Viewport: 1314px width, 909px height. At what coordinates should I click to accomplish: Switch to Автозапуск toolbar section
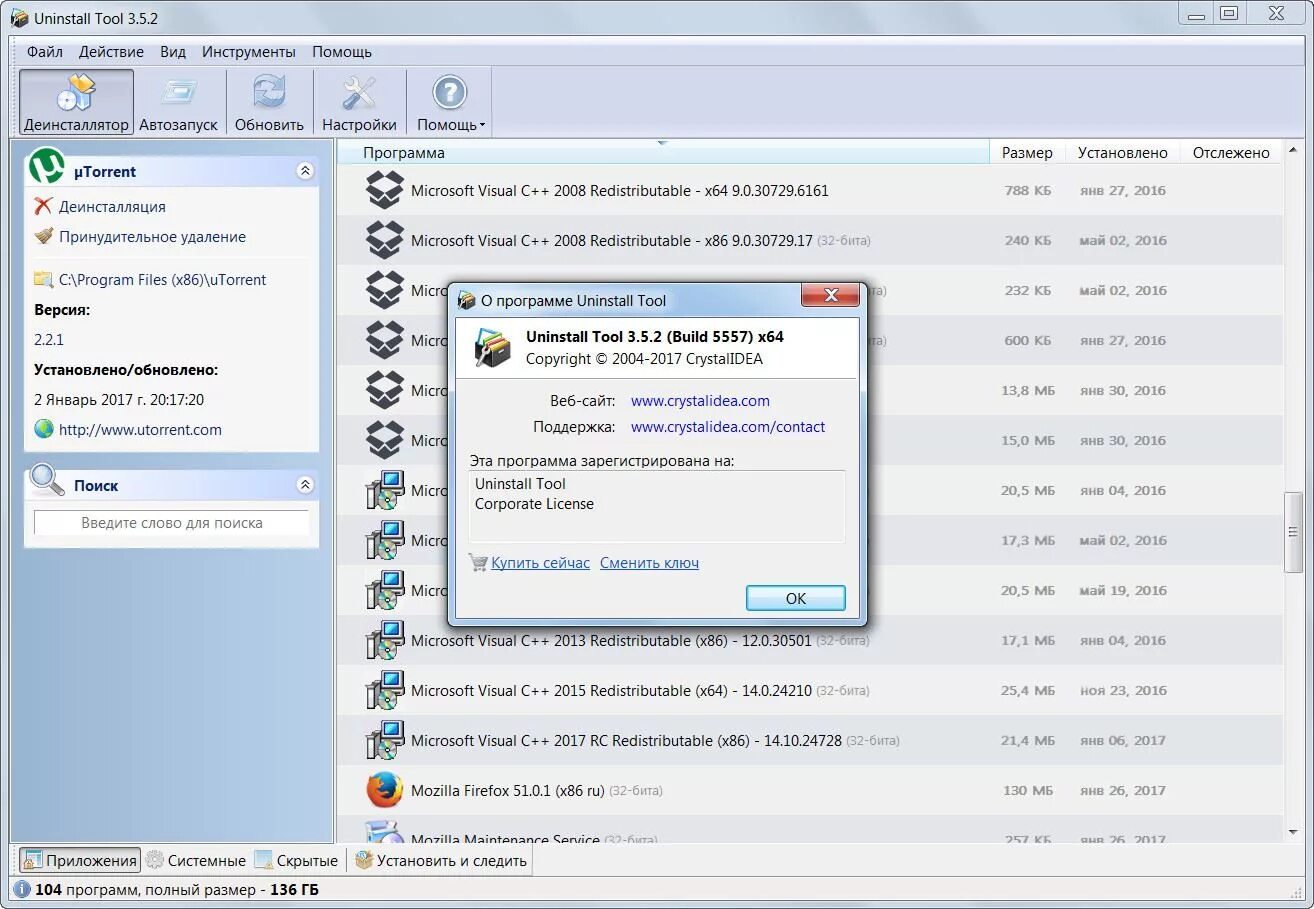tap(178, 102)
